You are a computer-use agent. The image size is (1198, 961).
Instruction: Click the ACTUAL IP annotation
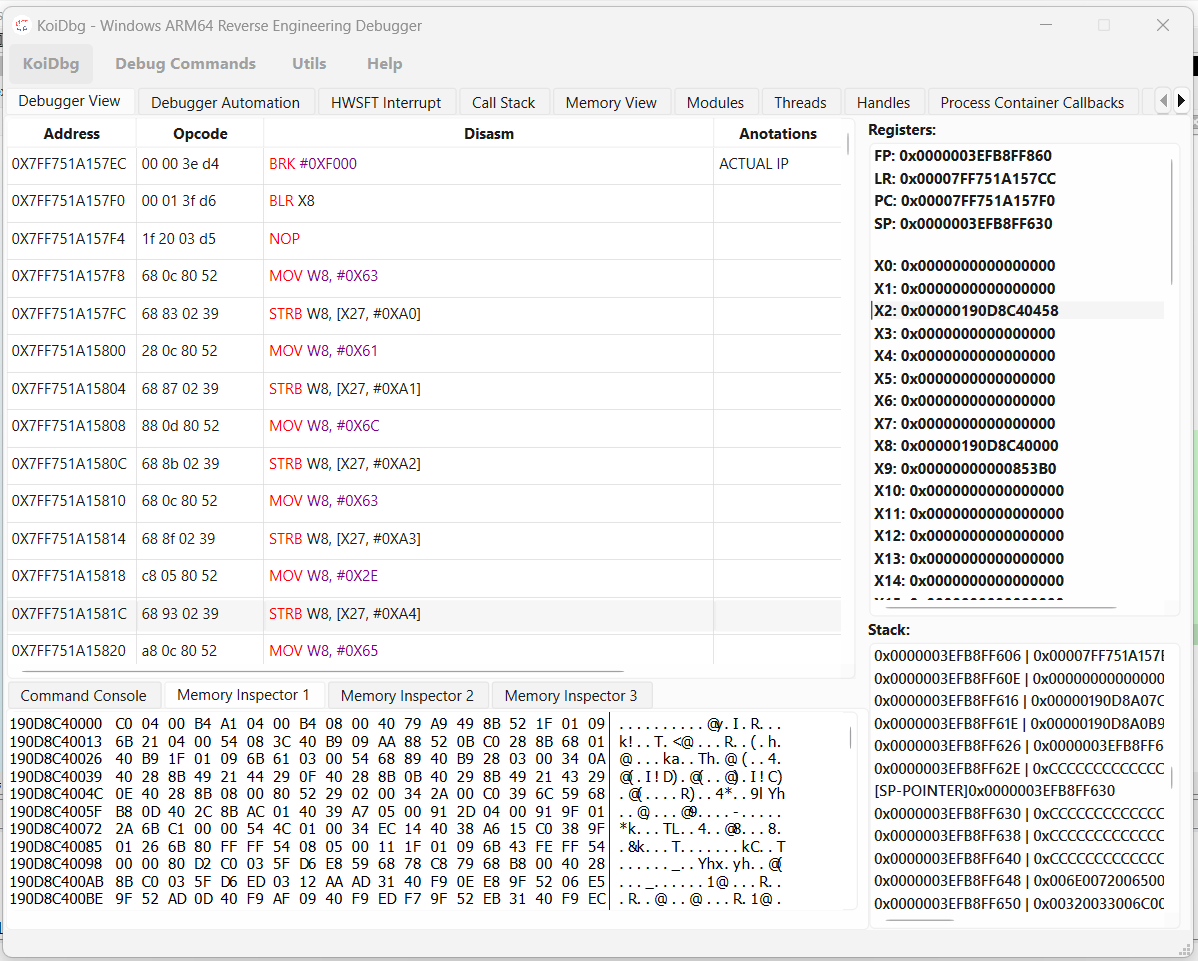tap(753, 163)
